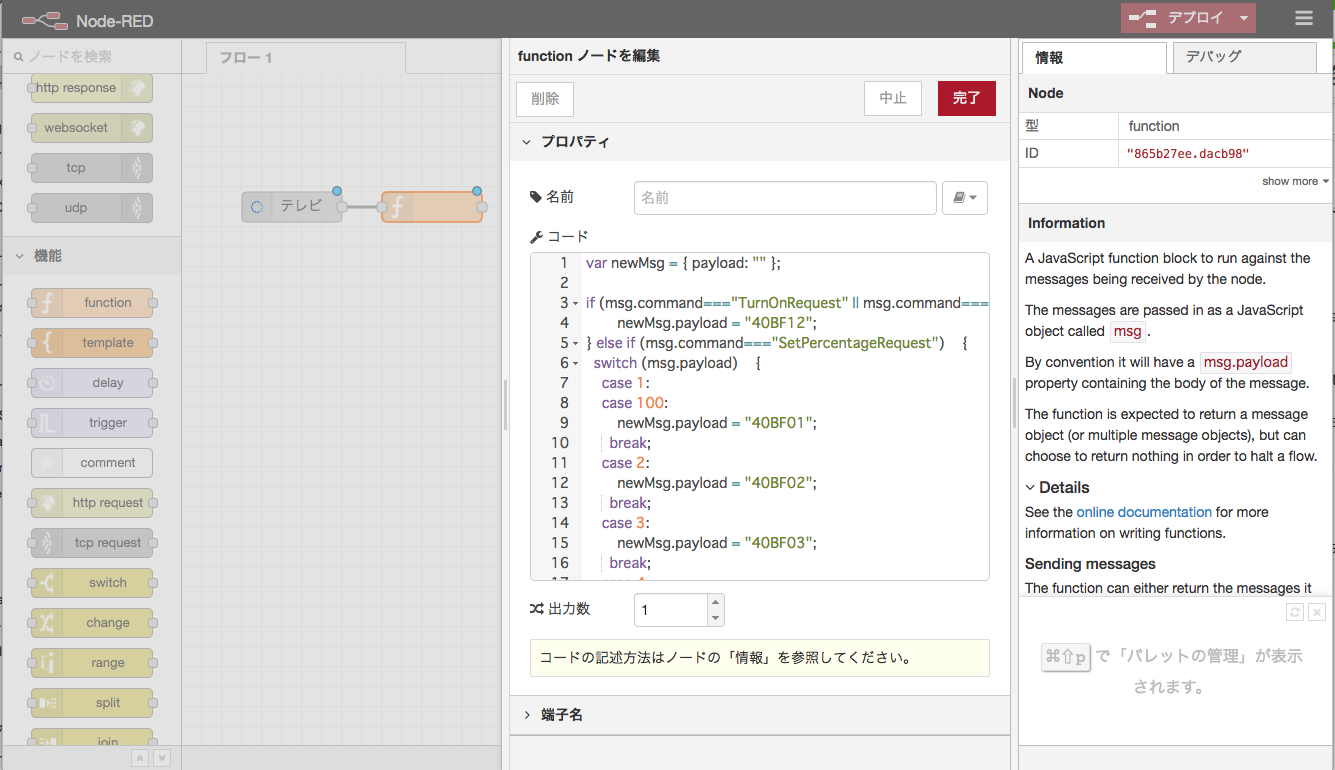1335x770 pixels.
Task: Click the ノードを検索 search field
Action: (x=92, y=57)
